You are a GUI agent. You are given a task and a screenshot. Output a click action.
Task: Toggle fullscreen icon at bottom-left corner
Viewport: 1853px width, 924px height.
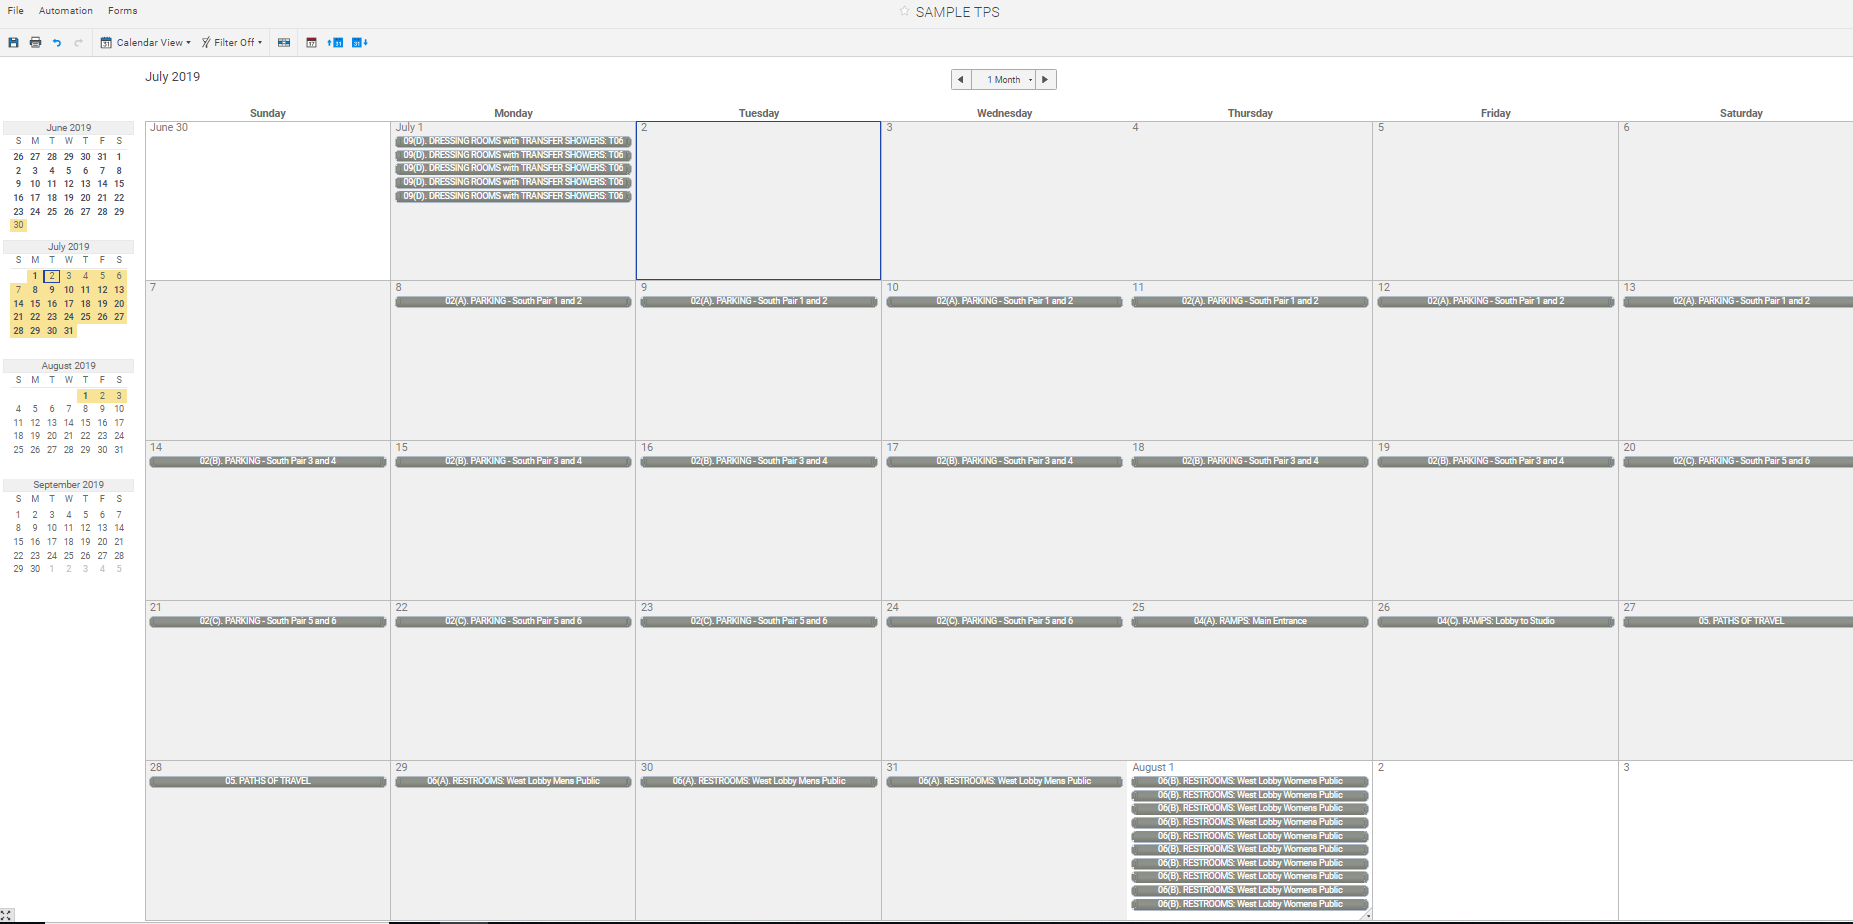click(6, 915)
